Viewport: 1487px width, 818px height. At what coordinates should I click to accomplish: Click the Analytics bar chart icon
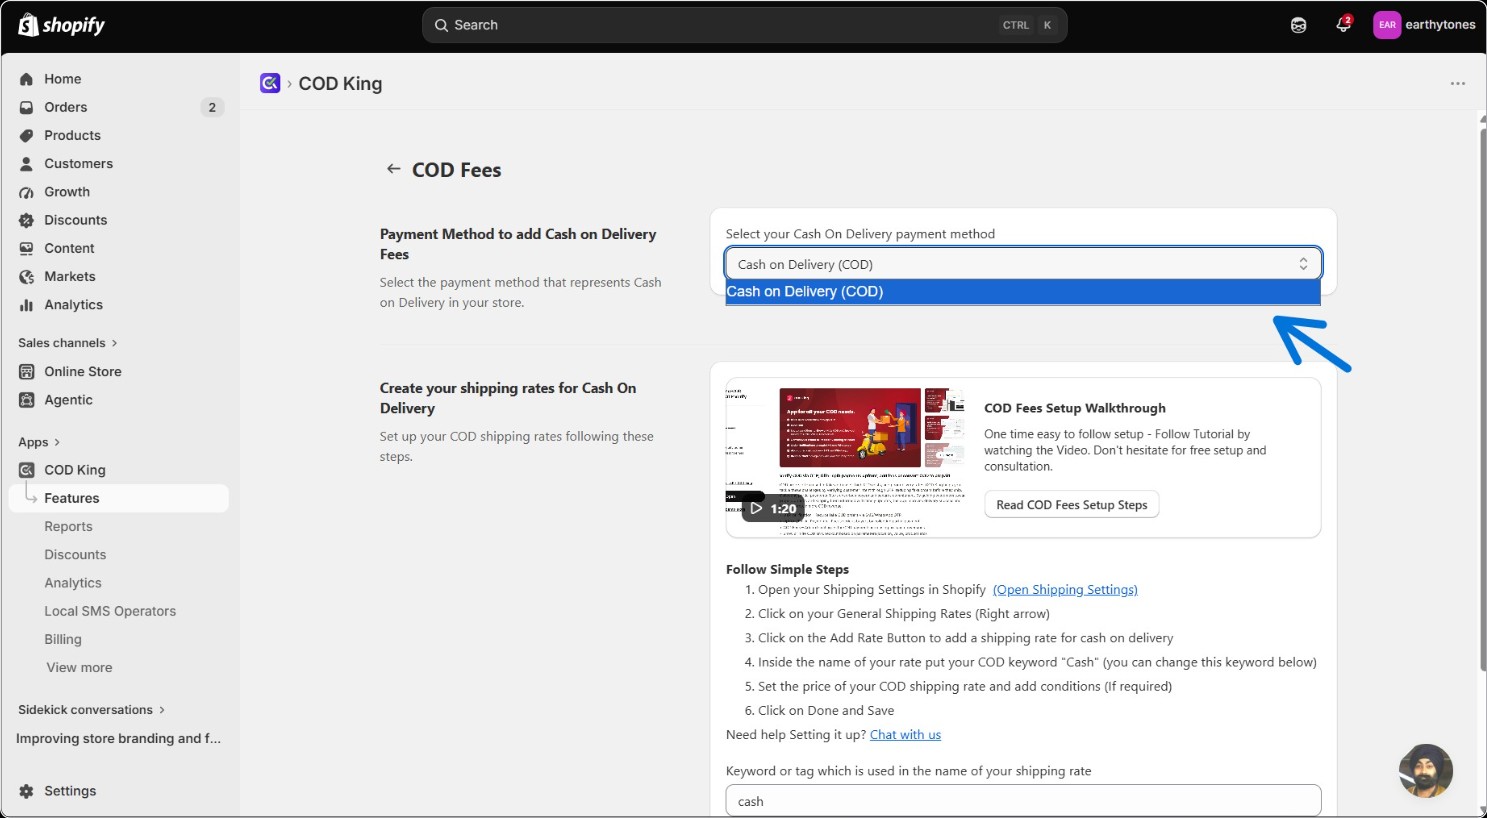point(26,305)
